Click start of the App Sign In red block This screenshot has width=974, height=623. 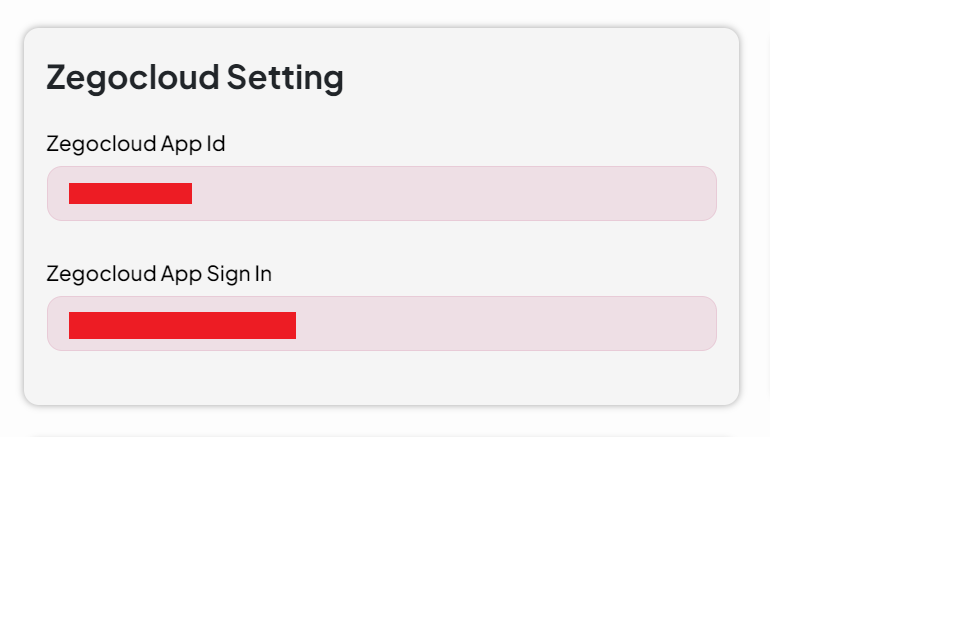(x=72, y=325)
